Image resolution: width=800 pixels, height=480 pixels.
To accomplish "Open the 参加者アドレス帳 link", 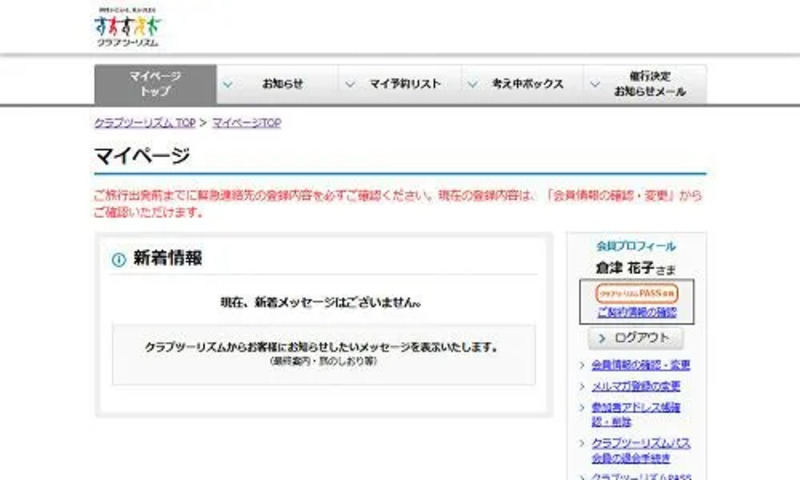I will tap(636, 415).
